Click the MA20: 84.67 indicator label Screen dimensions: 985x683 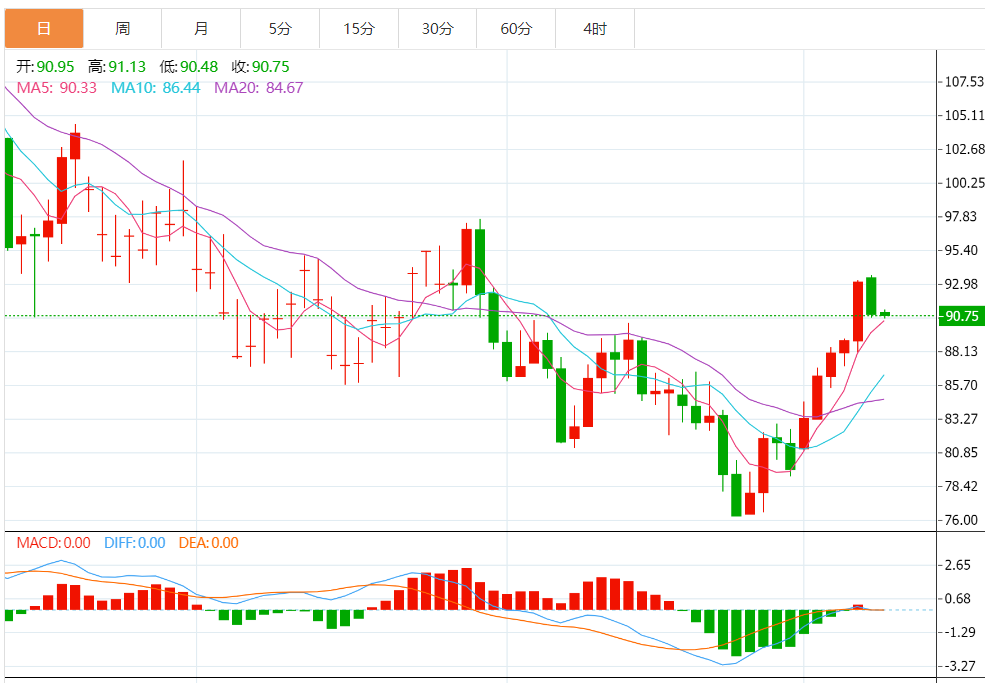tap(259, 87)
